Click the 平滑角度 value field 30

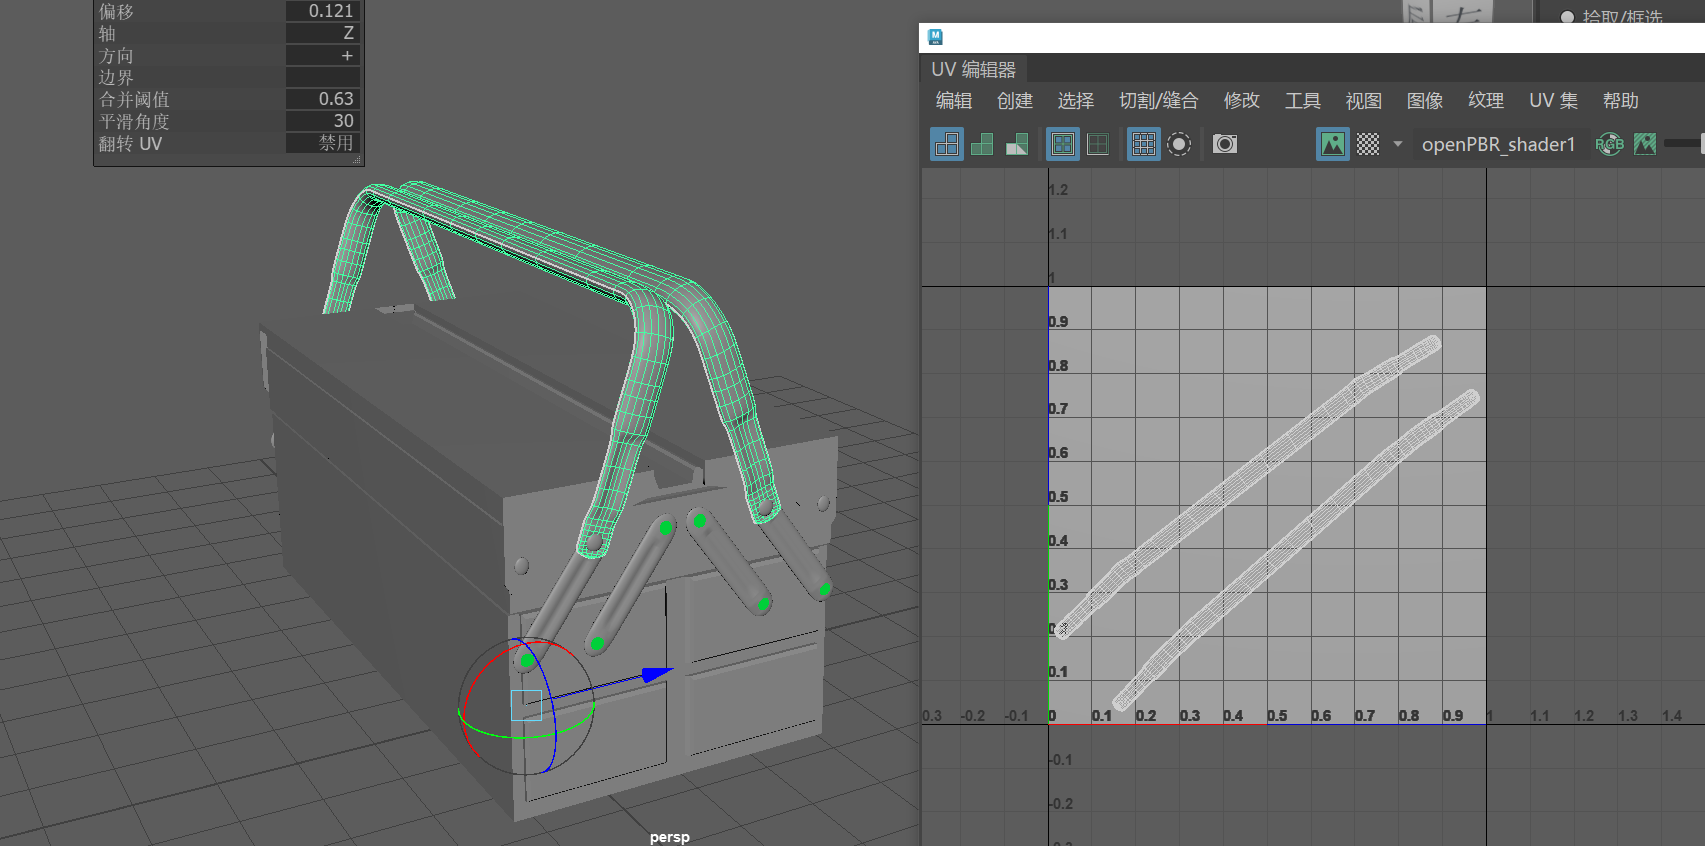pyautogui.click(x=323, y=121)
